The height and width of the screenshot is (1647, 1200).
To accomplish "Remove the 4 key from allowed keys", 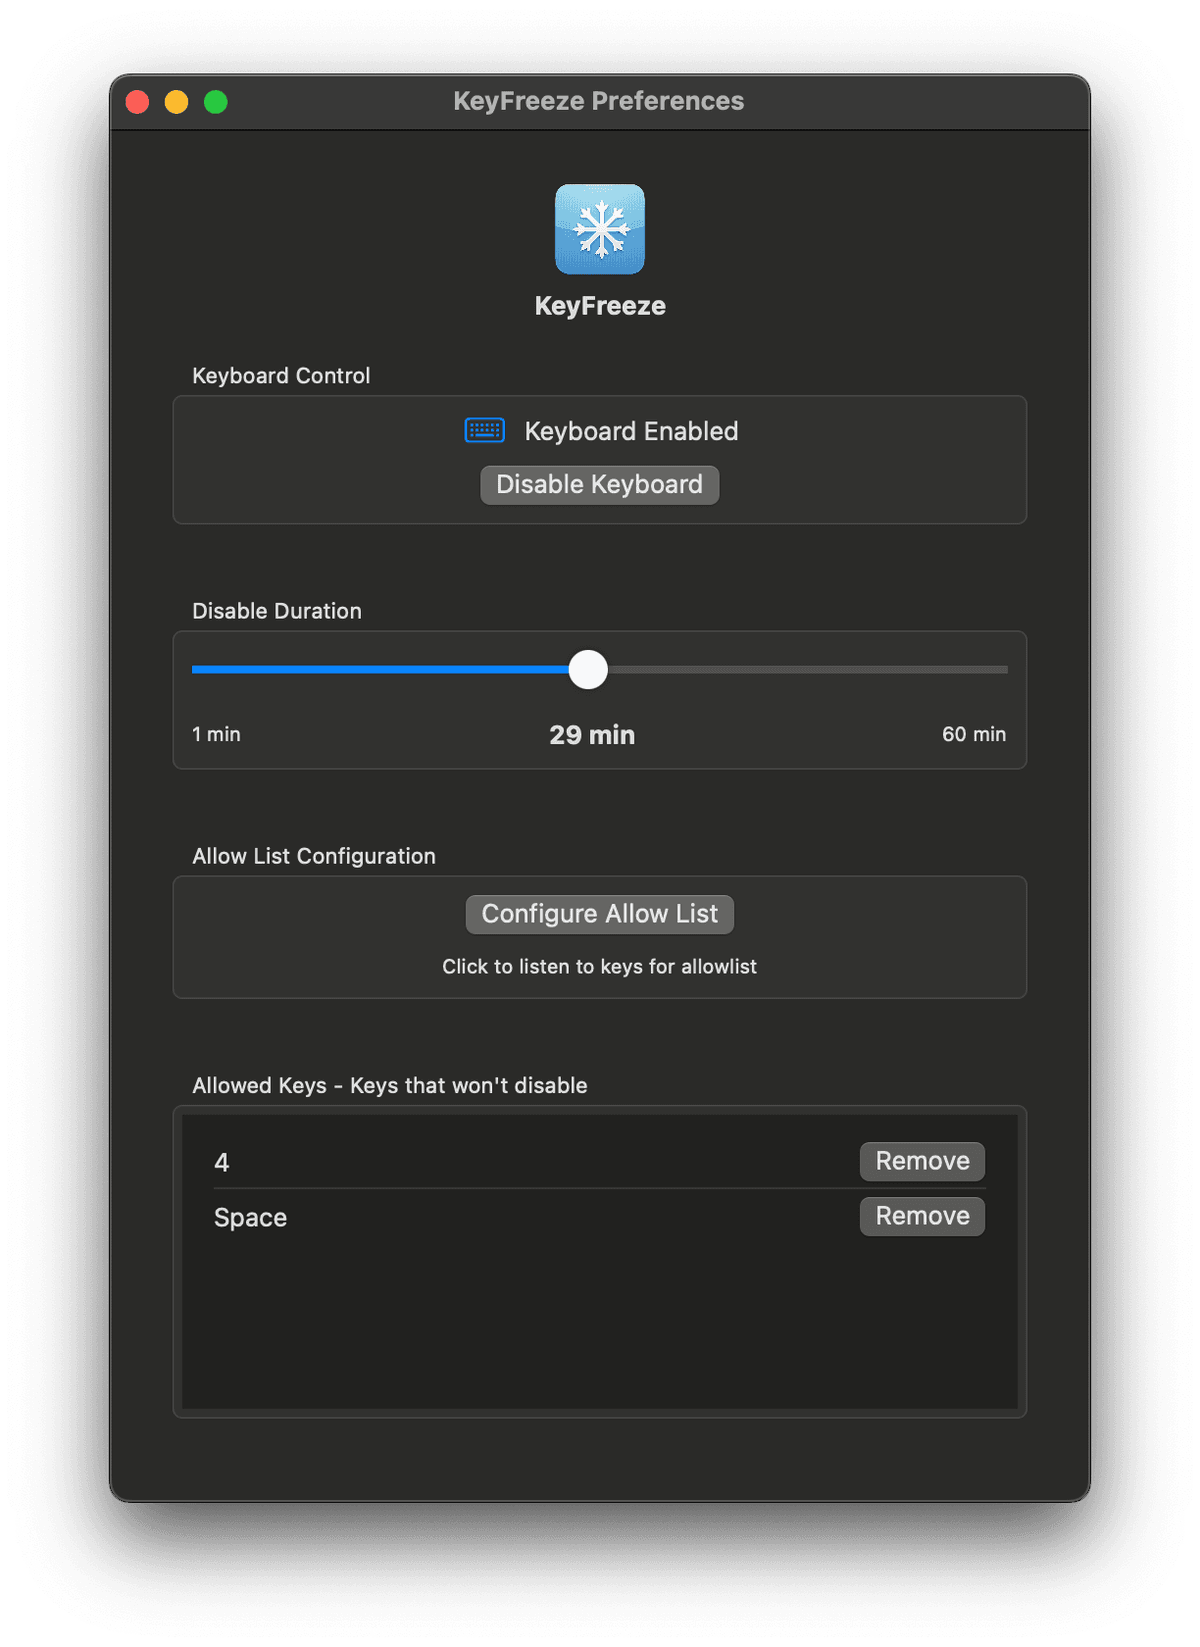I will tap(922, 1161).
